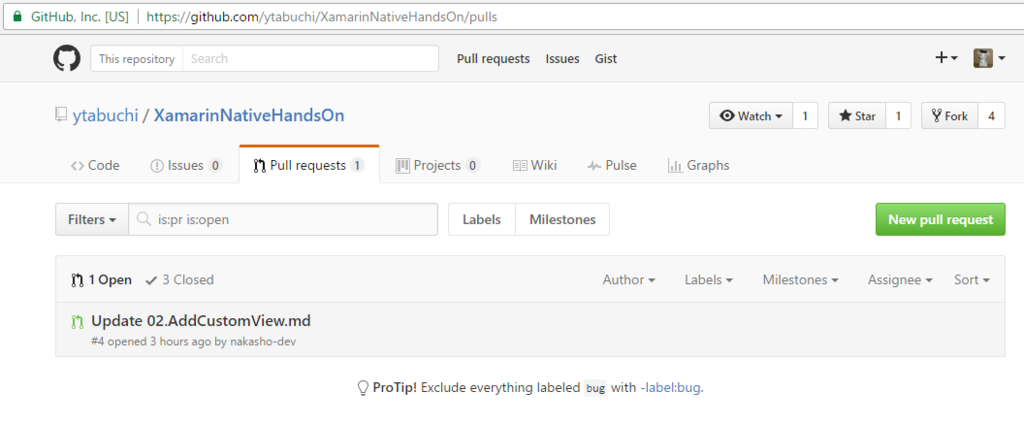
Task: Focus the repository Search field
Action: click(310, 58)
